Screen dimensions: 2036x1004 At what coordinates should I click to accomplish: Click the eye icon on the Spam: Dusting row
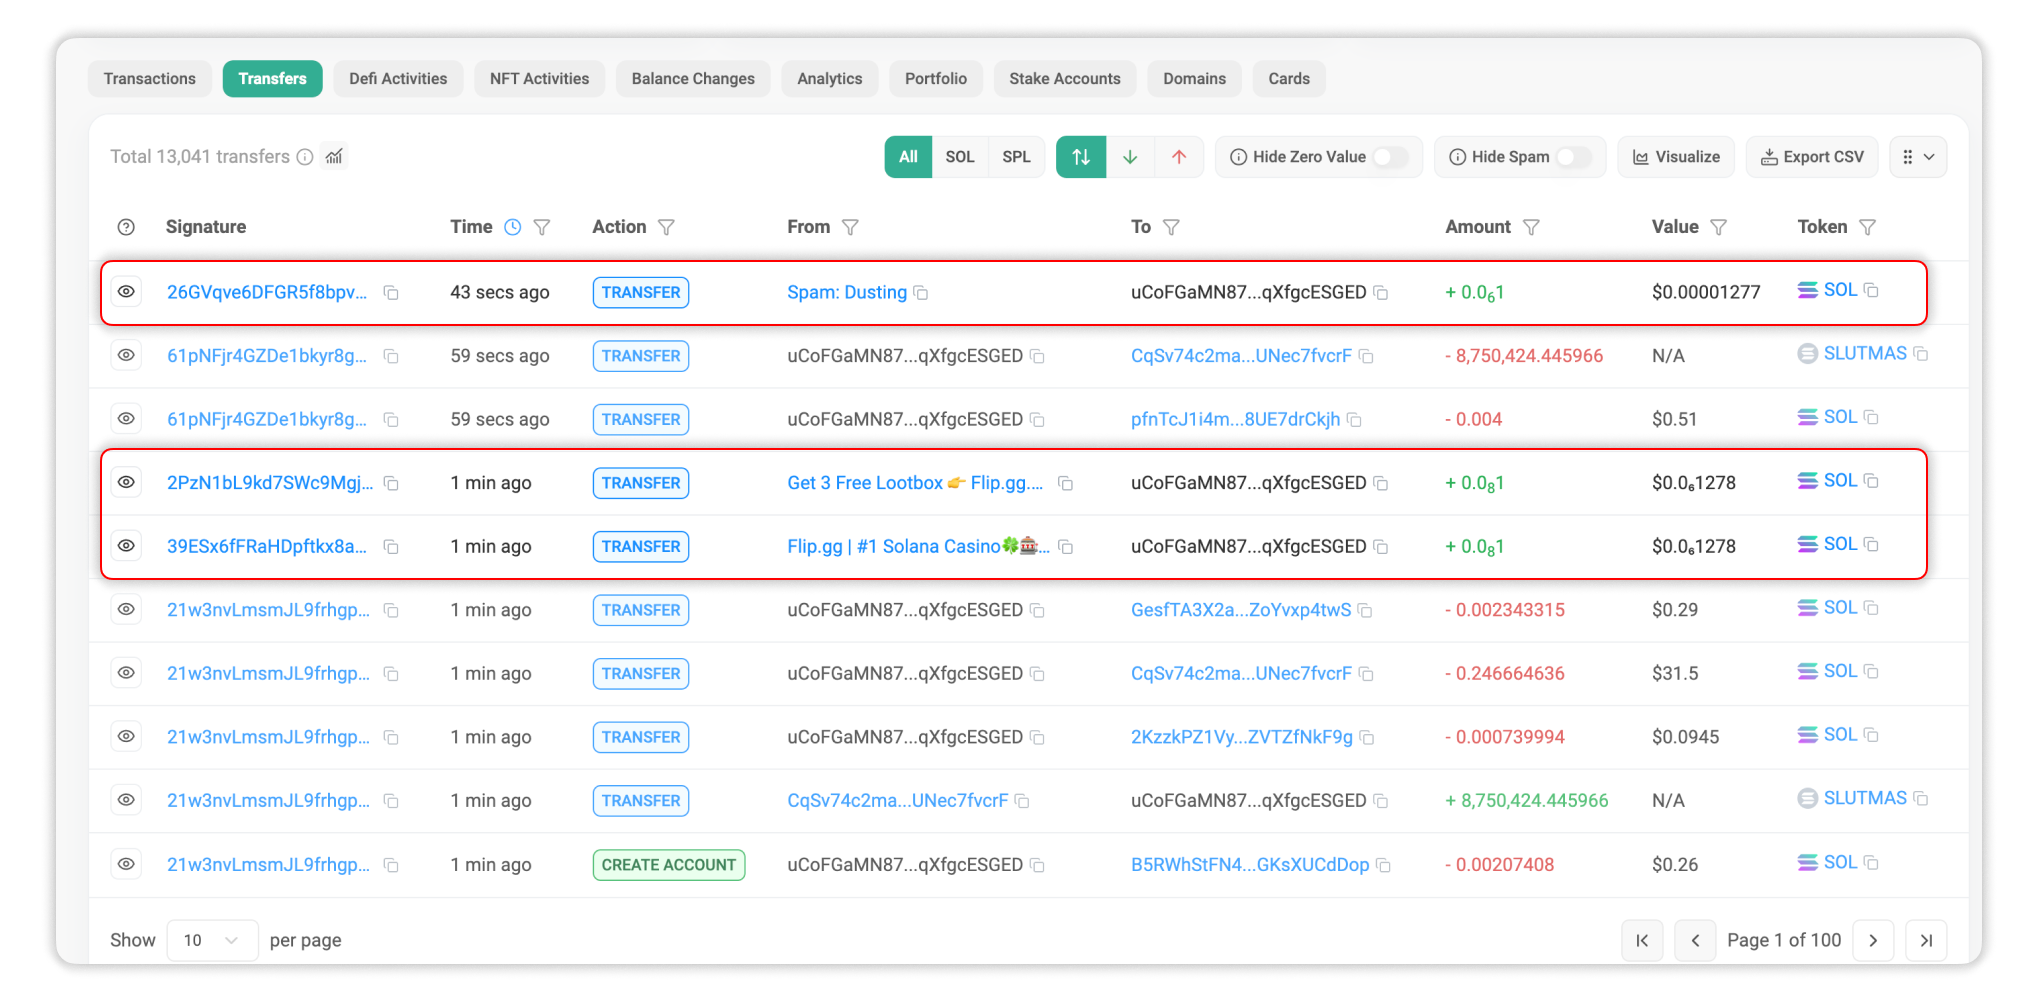(x=126, y=292)
